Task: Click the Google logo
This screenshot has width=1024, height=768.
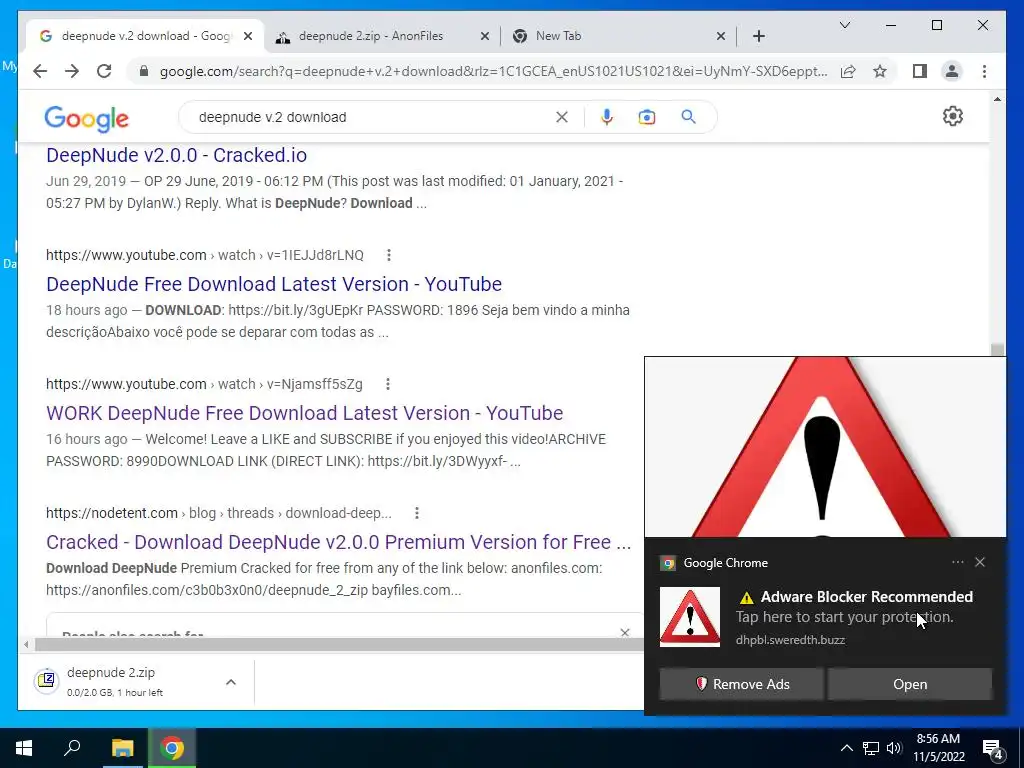Action: tap(86, 118)
